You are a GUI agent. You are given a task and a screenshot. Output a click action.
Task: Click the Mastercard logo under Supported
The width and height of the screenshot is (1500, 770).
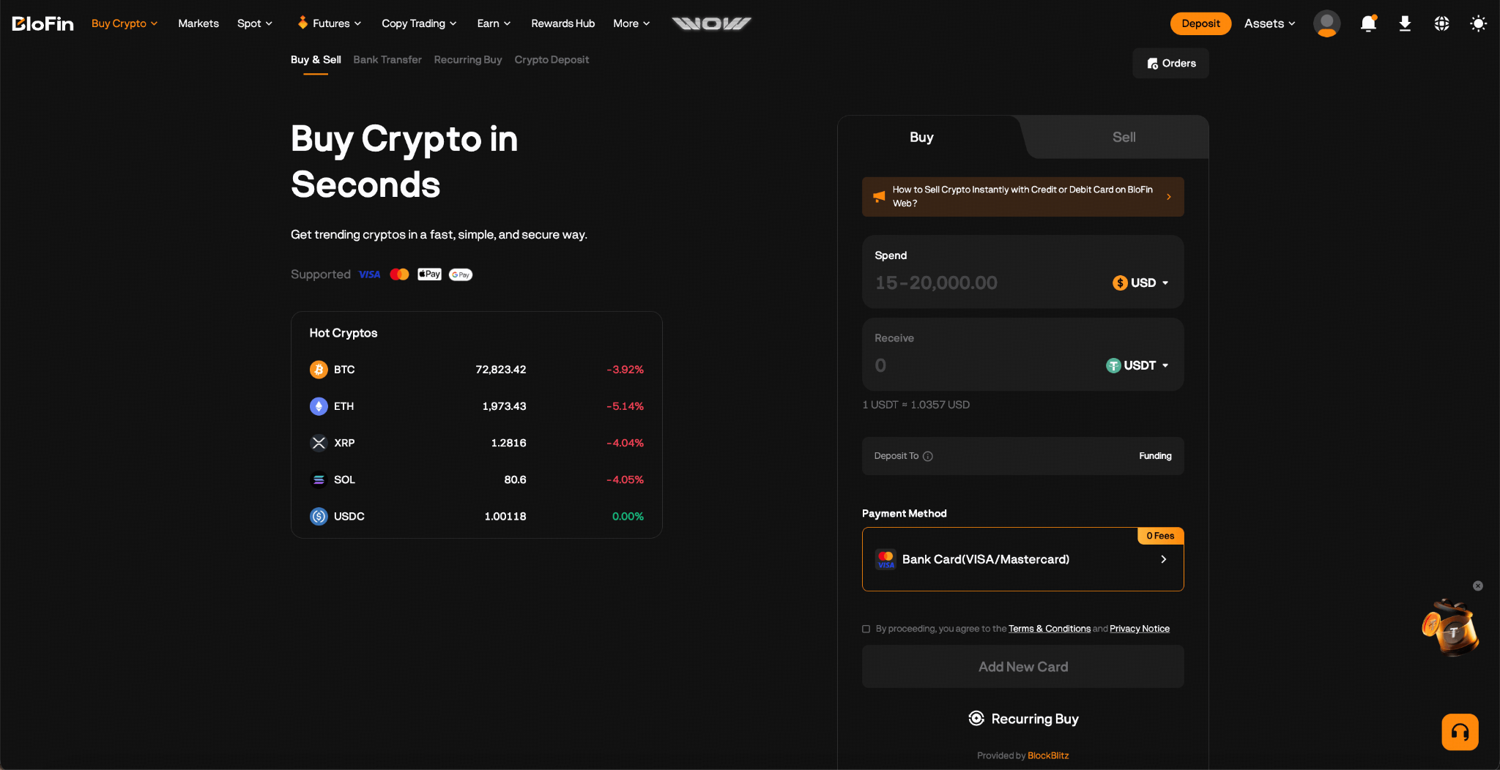400,274
